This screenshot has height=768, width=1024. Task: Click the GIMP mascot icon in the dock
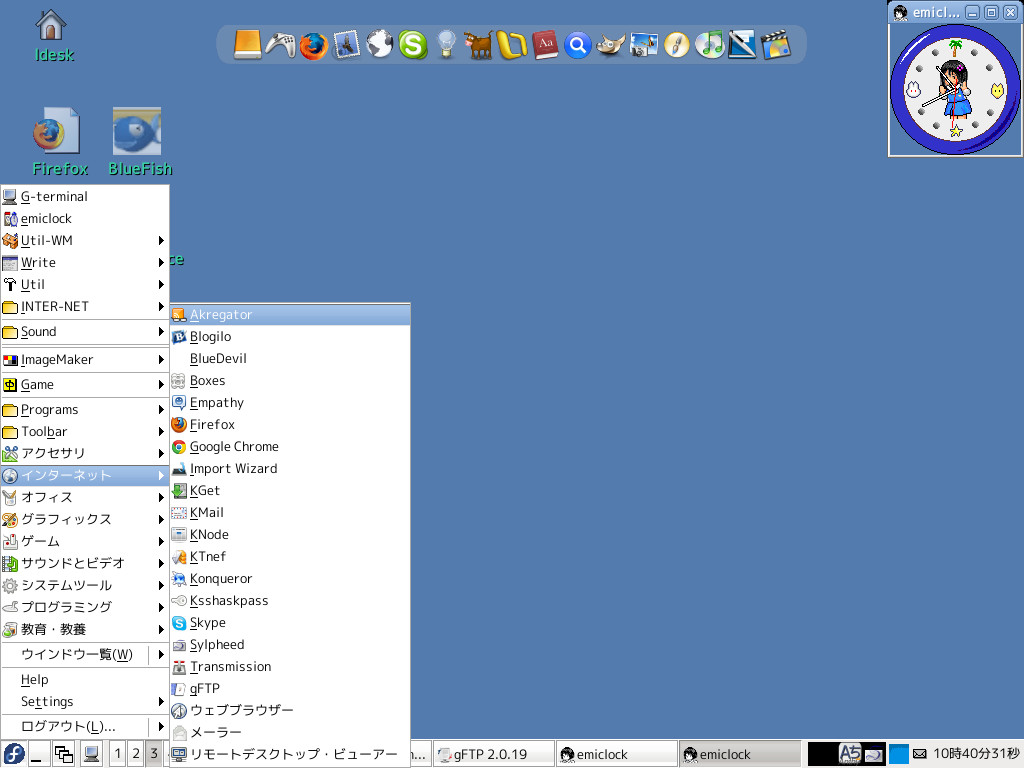tap(611, 45)
